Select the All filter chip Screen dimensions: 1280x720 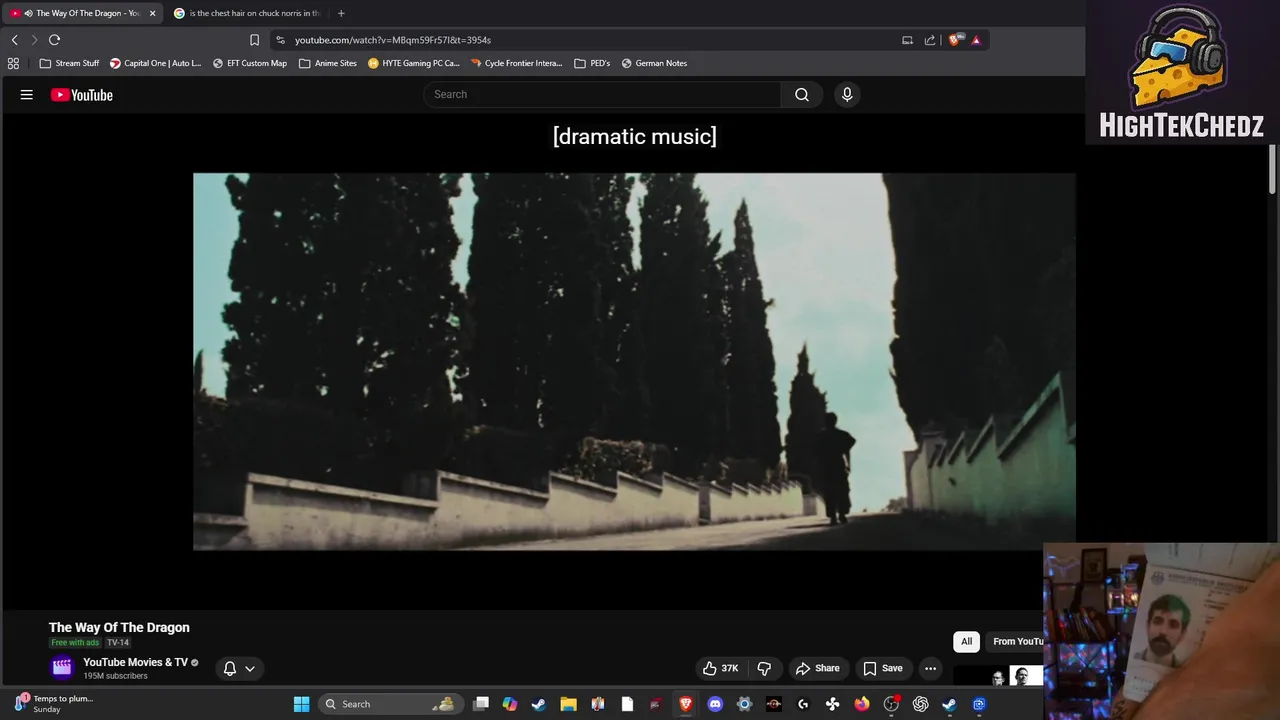pos(966,641)
